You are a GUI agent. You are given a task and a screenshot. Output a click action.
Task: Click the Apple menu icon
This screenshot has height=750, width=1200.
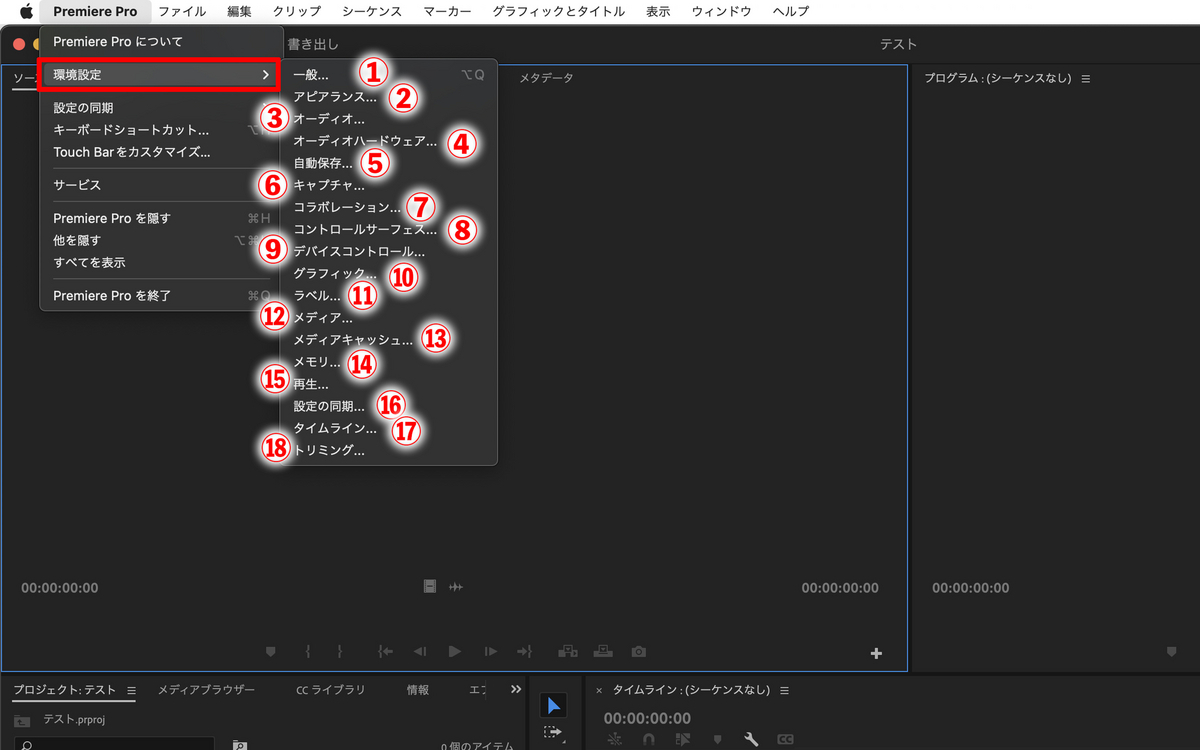point(26,11)
